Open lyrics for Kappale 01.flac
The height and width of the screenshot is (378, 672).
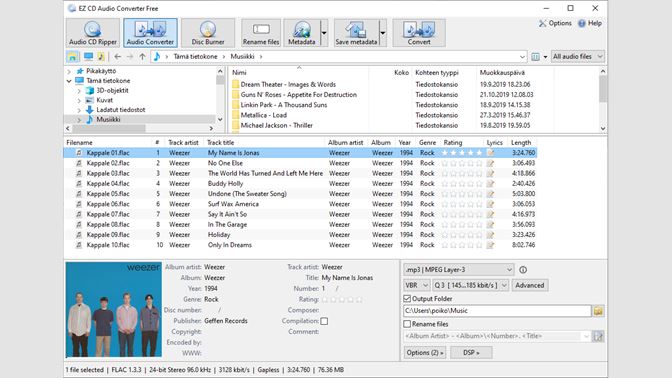(x=490, y=153)
